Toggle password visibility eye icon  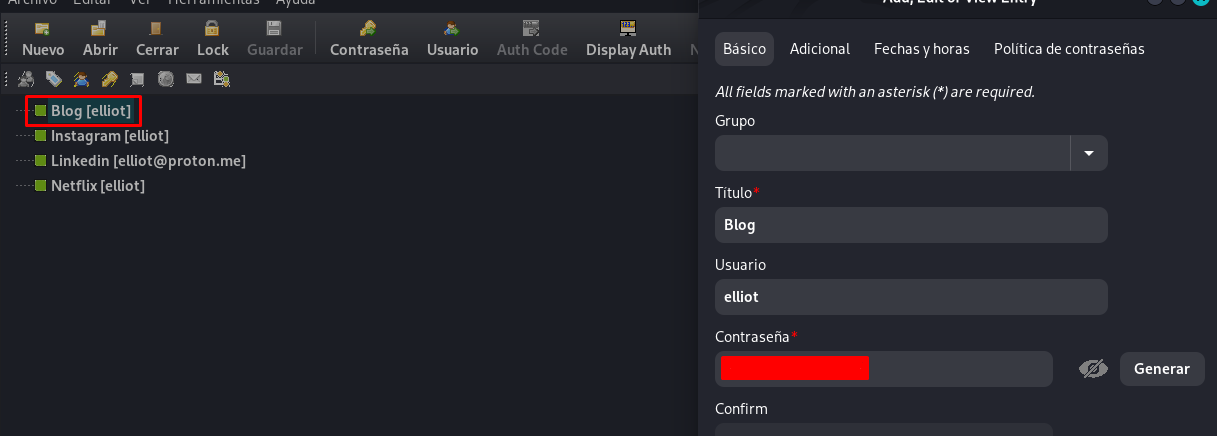(1093, 369)
